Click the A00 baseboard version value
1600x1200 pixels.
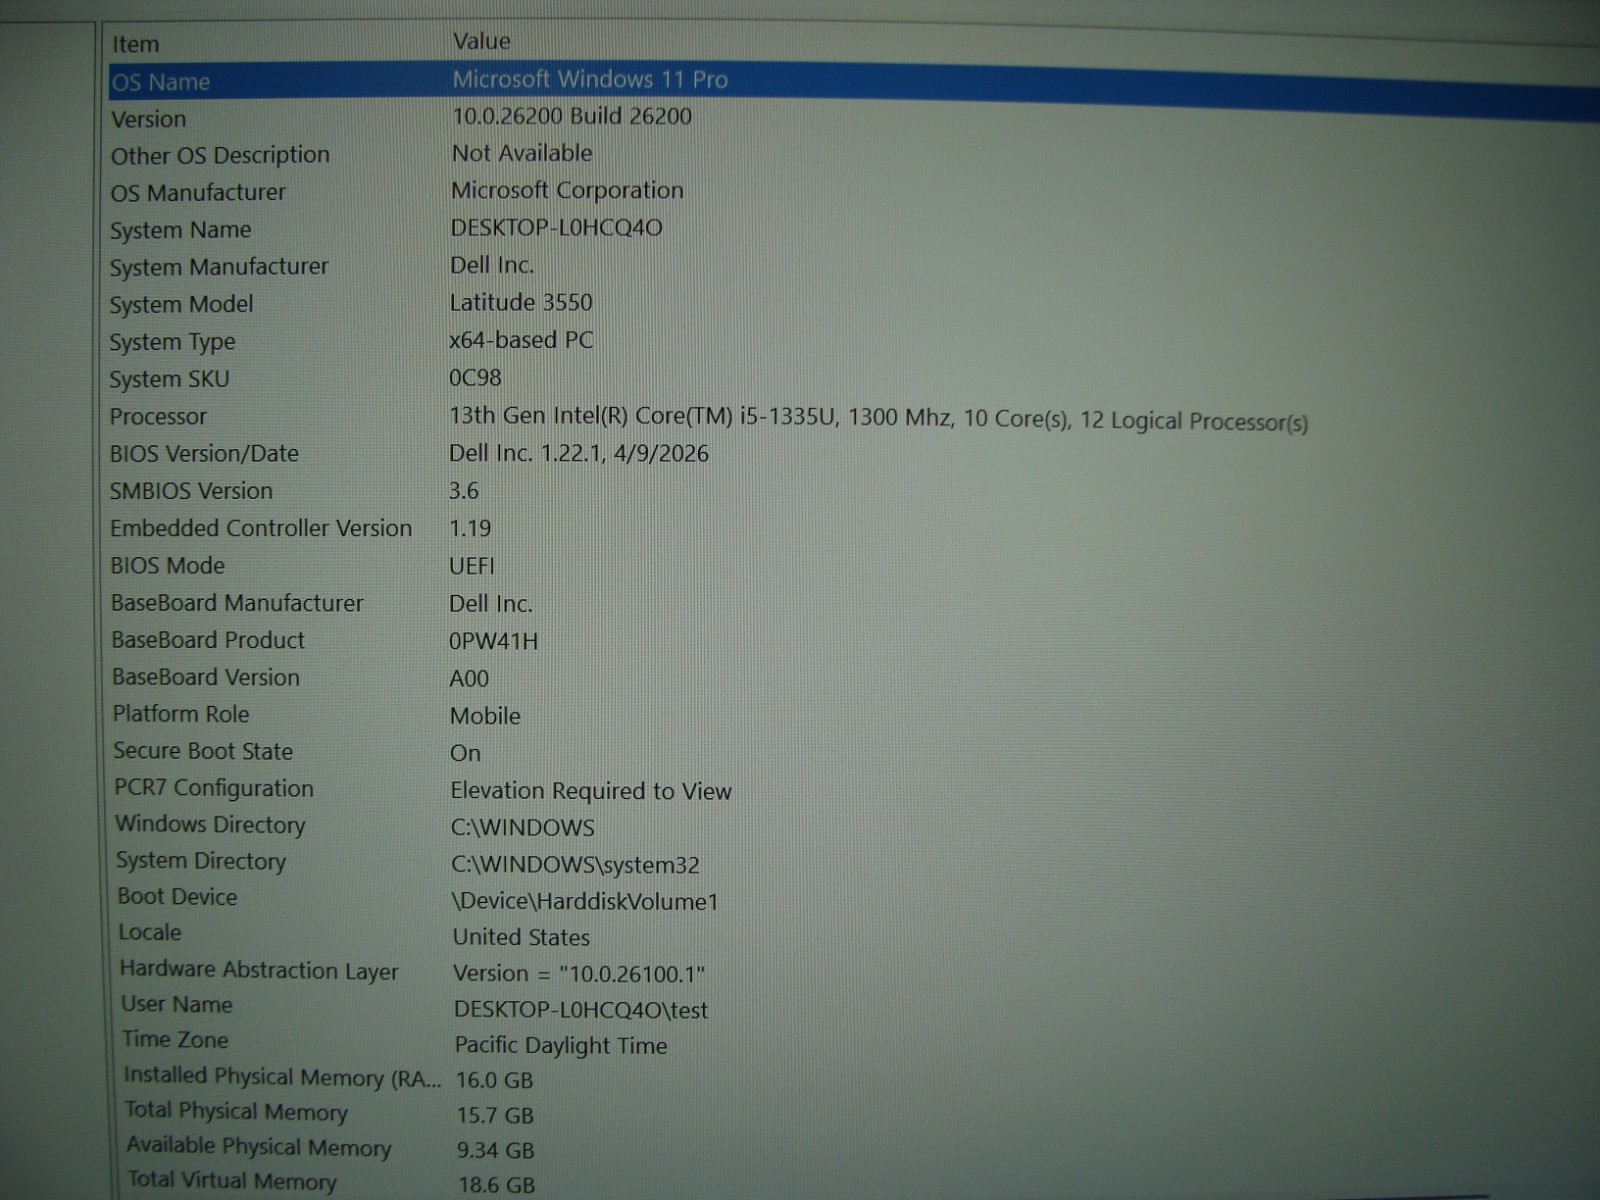(x=469, y=679)
